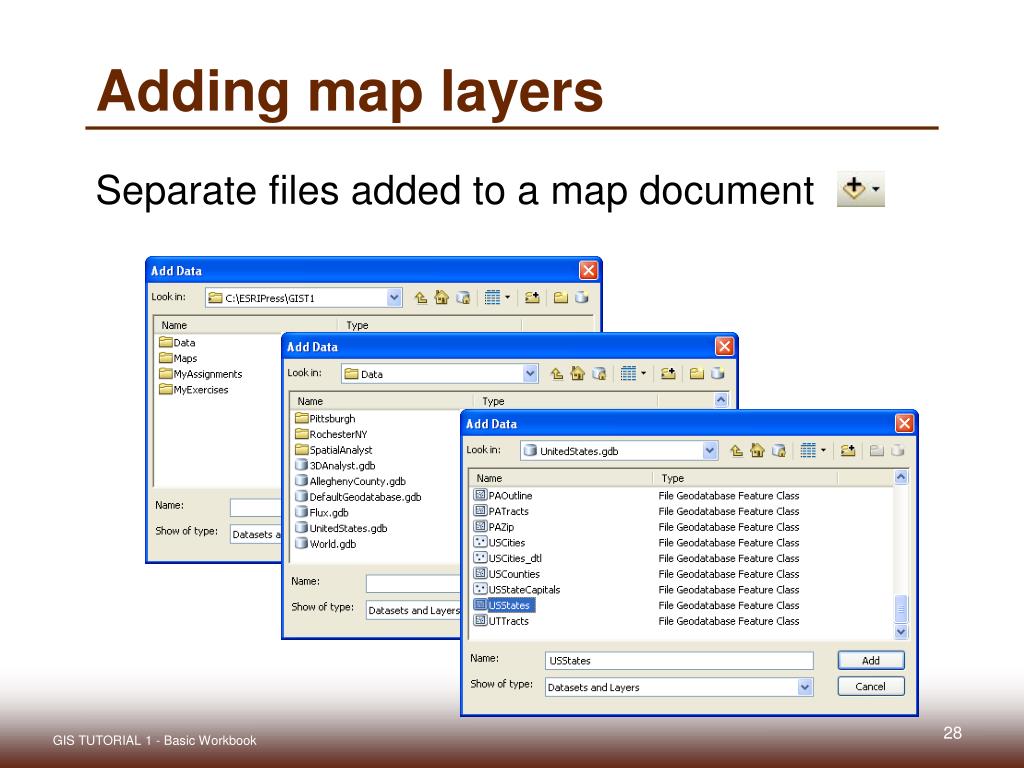The width and height of the screenshot is (1024, 768).
Task: Click the Name field containing USStates
Action: click(x=679, y=660)
